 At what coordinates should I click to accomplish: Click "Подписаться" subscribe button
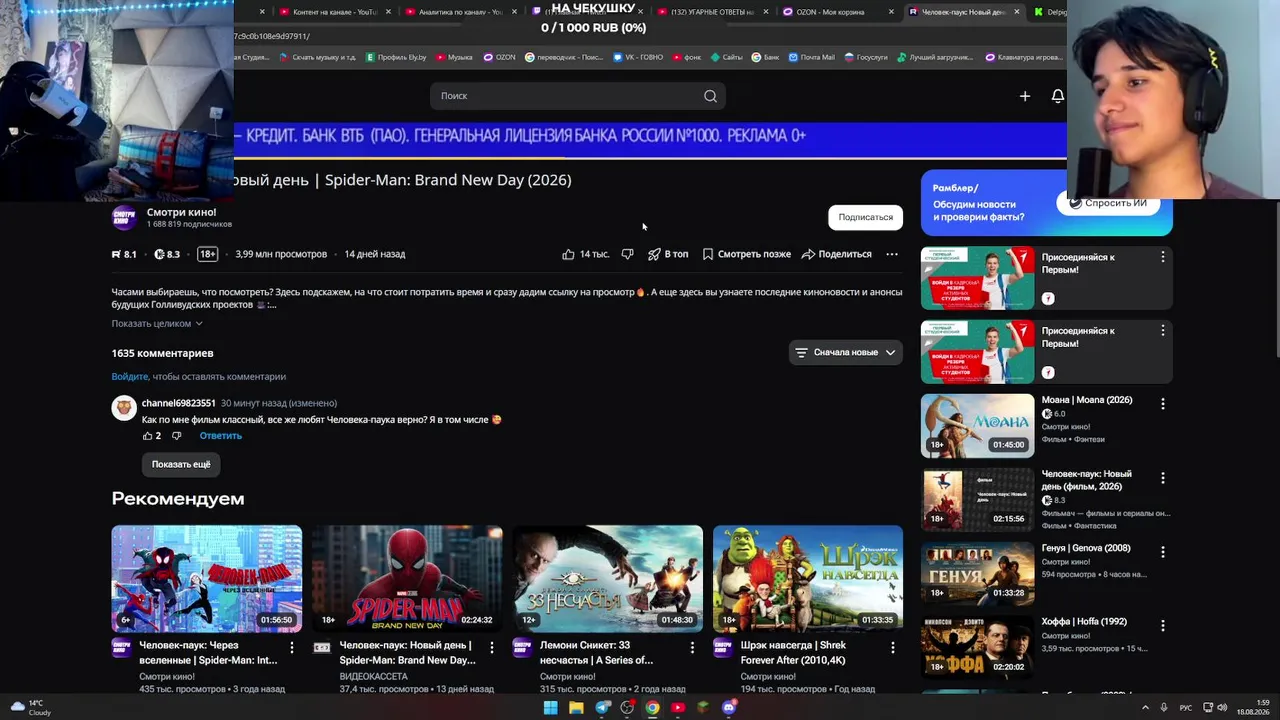point(865,217)
